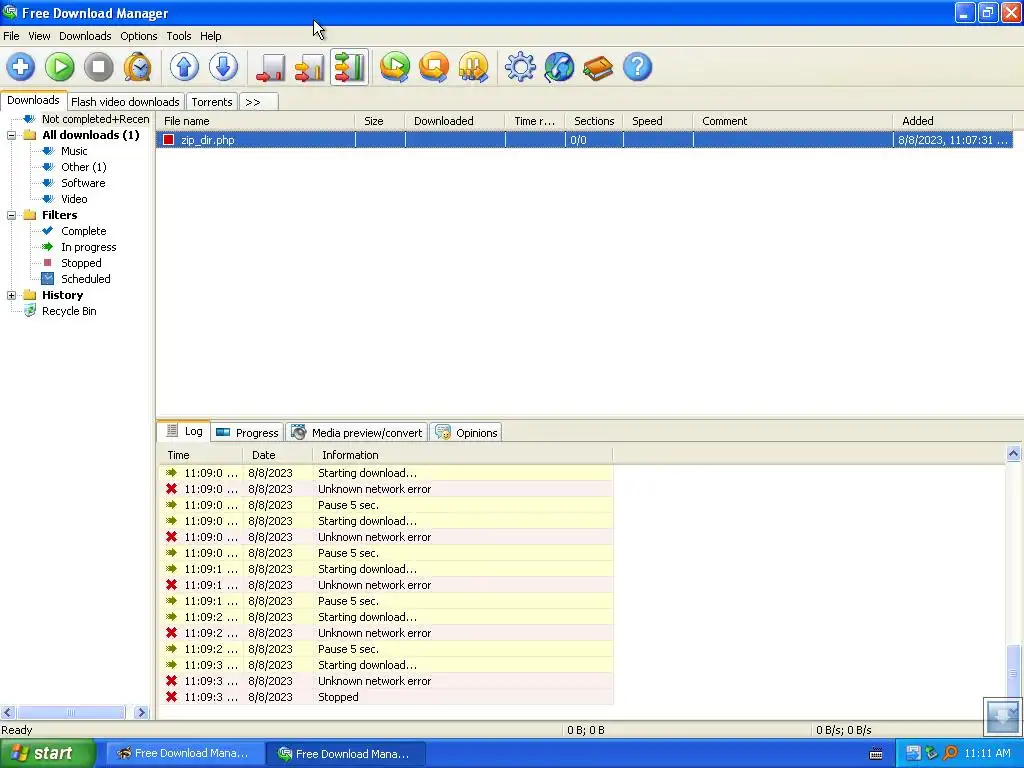The width and height of the screenshot is (1024, 768).
Task: Sort by the Downloaded column header
Action: pyautogui.click(x=455, y=121)
